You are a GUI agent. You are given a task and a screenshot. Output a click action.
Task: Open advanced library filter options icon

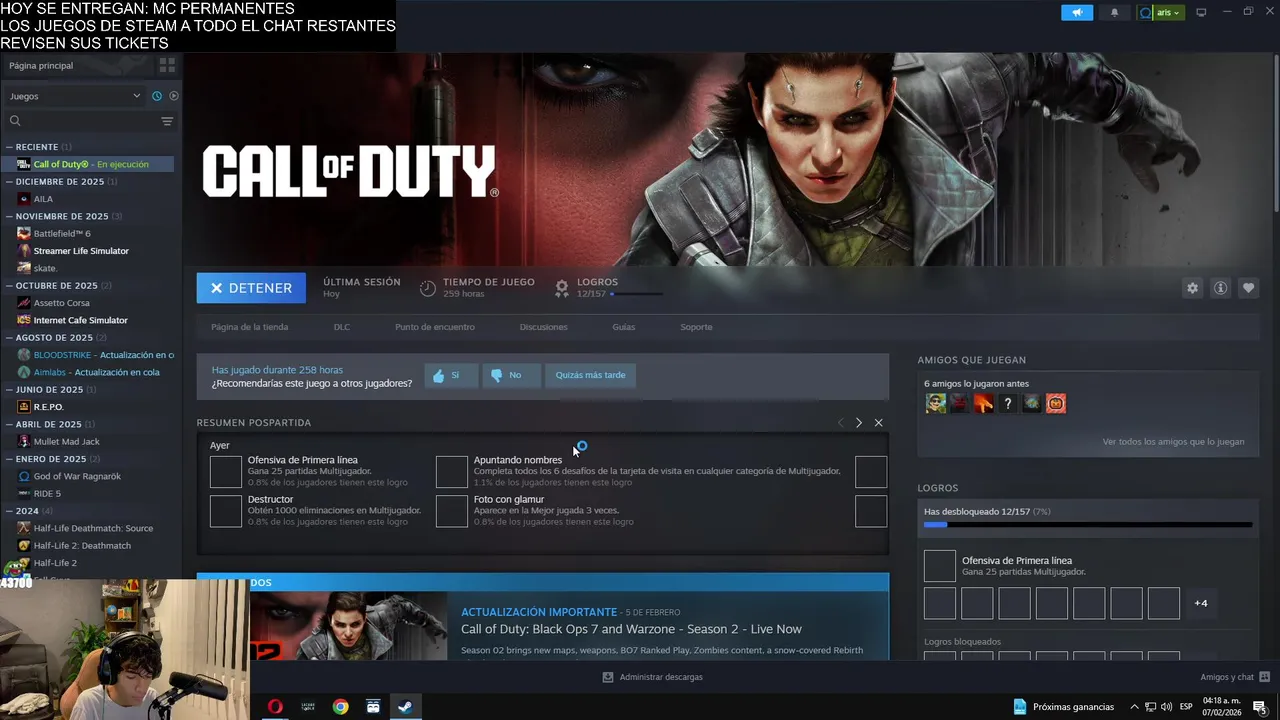pos(167,121)
